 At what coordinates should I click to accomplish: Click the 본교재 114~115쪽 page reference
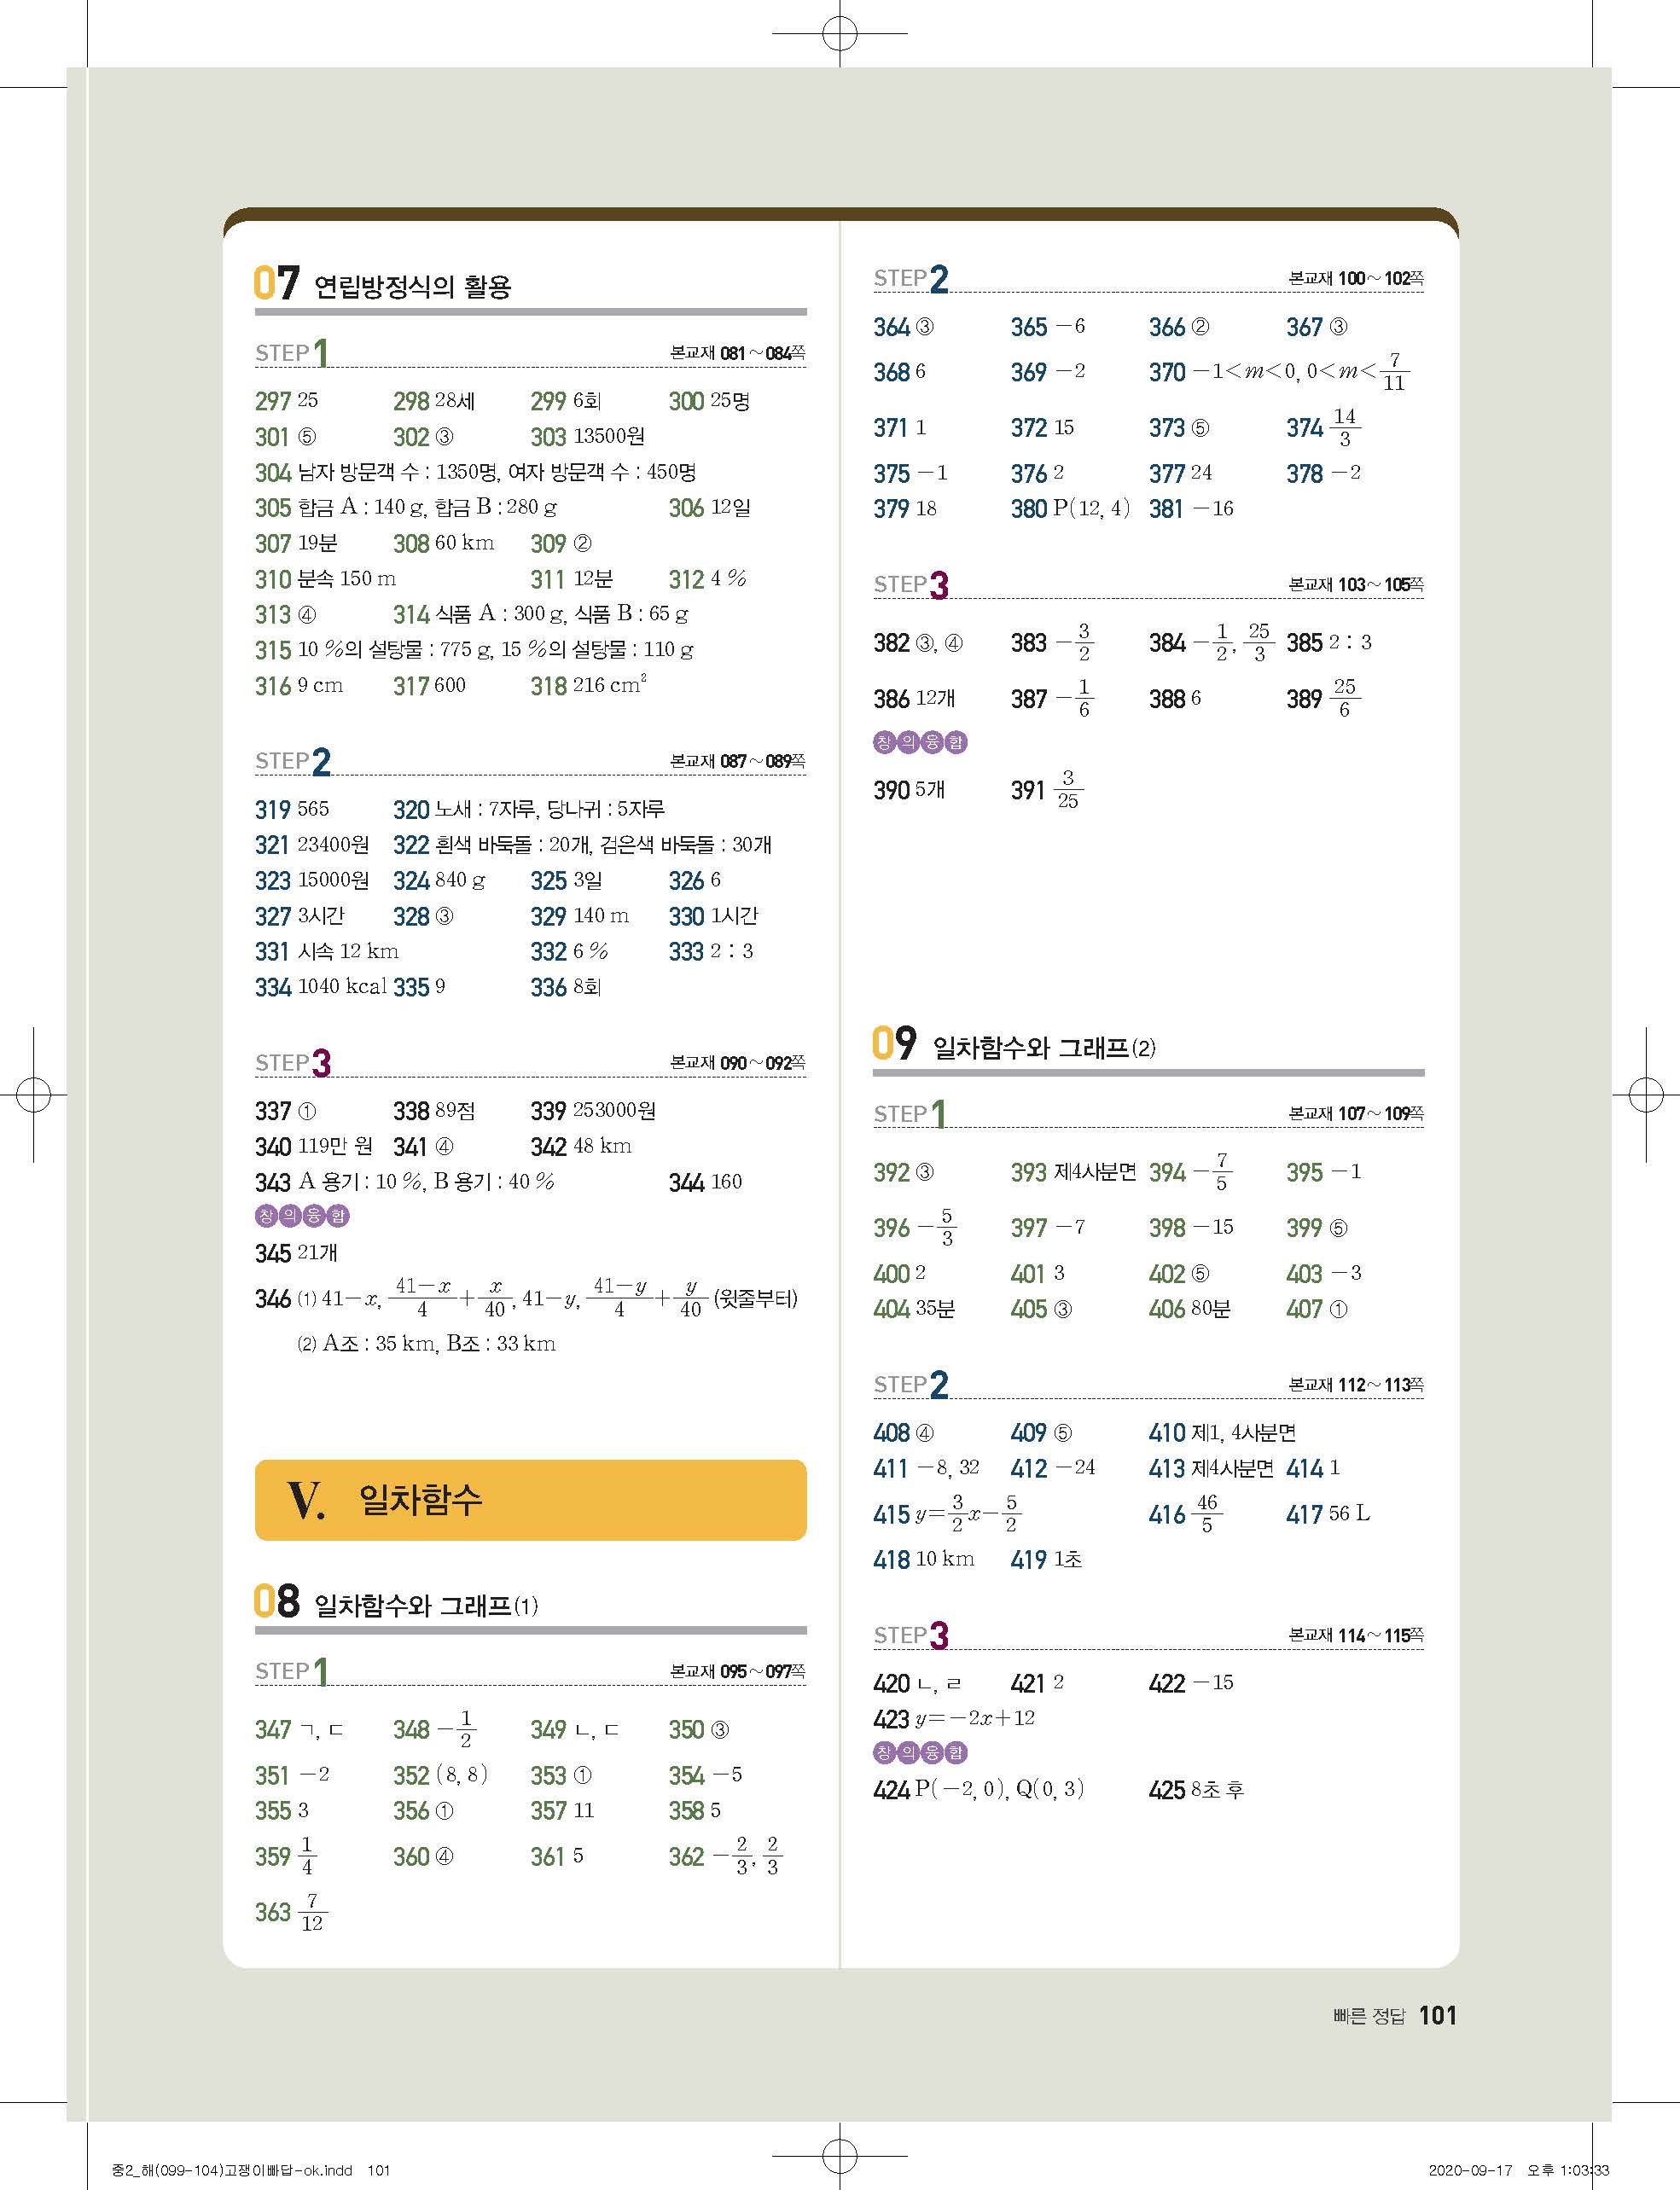coord(1355,1635)
